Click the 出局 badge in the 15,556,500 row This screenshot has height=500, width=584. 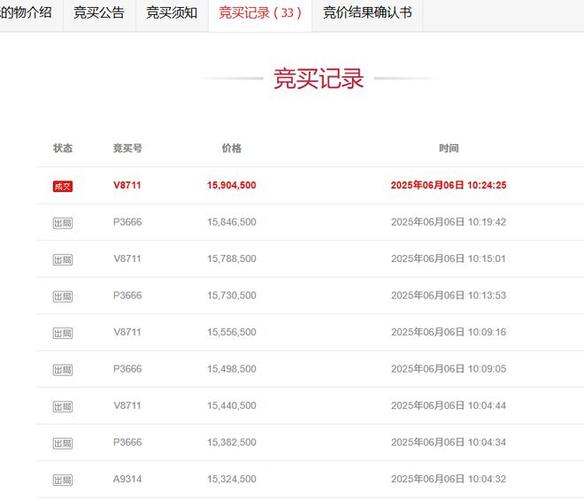click(63, 333)
